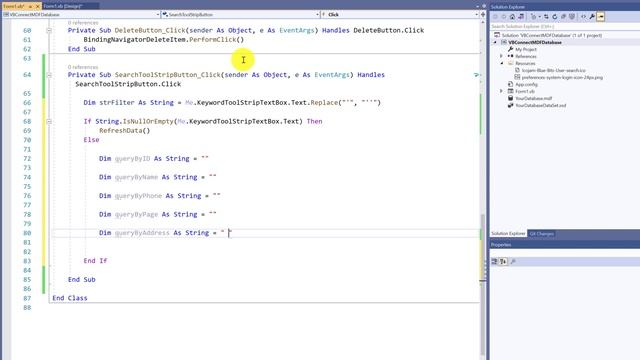This screenshot has height=360, width=640.
Task: Click the Solution node icon
Action: tap(497, 35)
